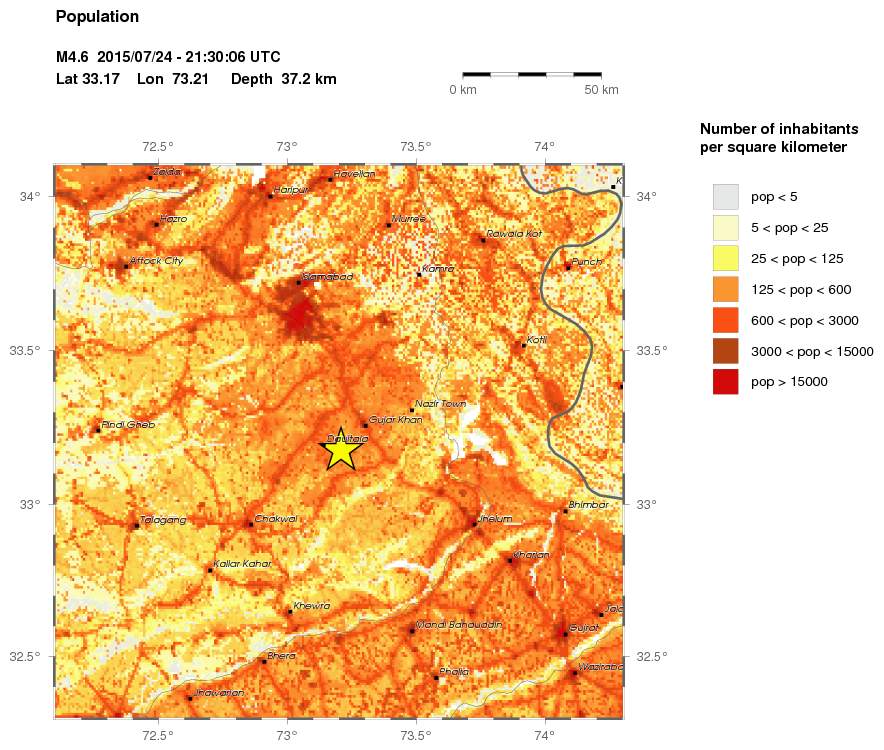The image size is (884, 750).
Task: Click the Kotli town label
Action: pos(537,339)
